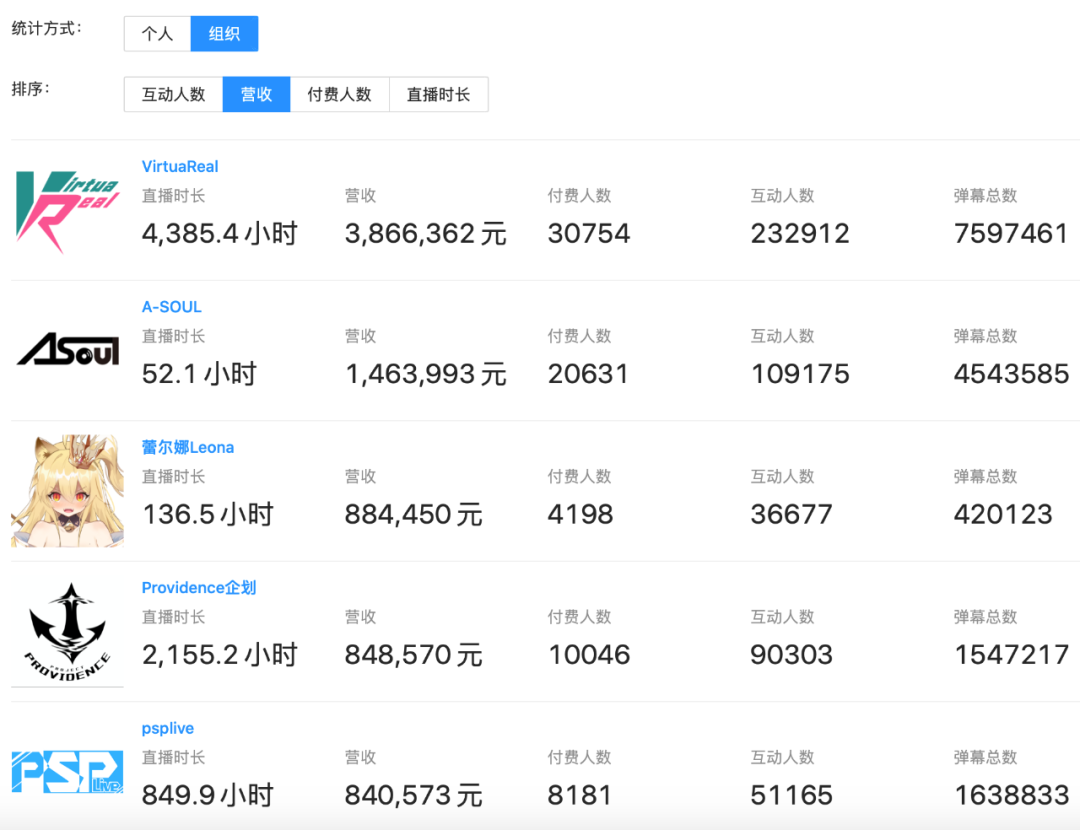Sort by 营收
Screen dimensions: 1080x830
coord(256,94)
